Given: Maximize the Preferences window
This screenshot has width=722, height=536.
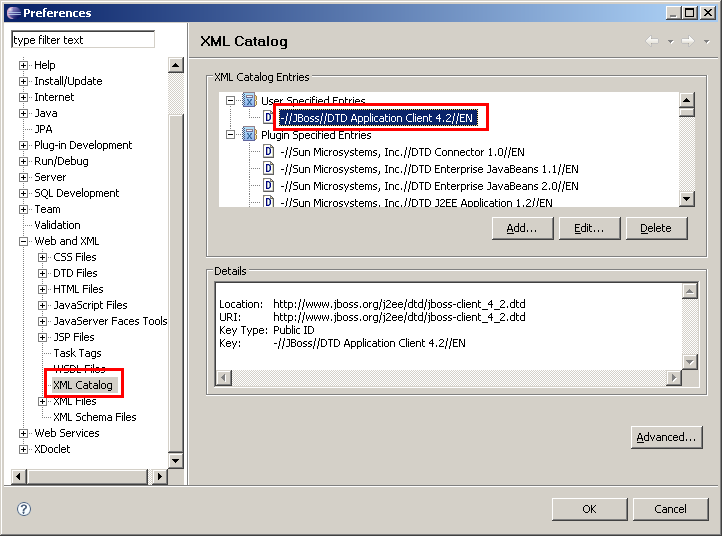Looking at the screenshot, I should (690, 13).
